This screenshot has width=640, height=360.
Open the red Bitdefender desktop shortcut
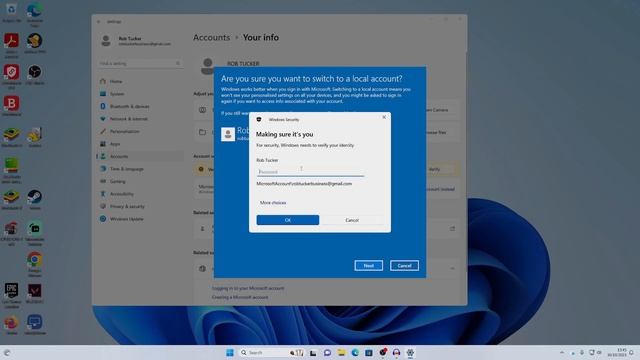11,106
